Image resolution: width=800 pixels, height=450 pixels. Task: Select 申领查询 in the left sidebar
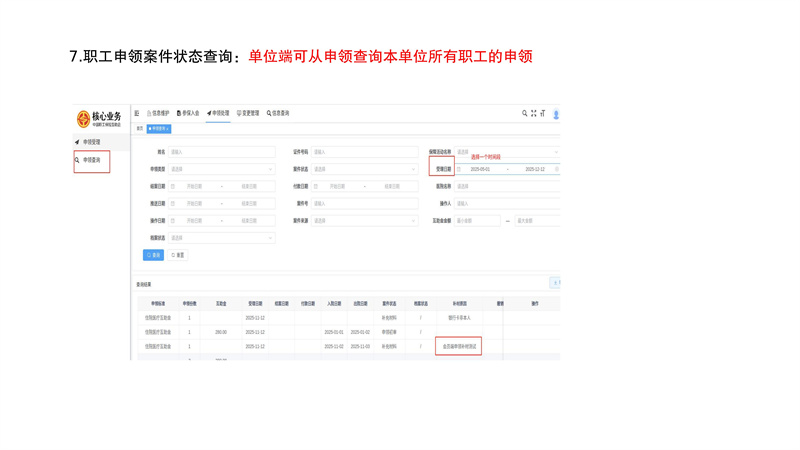coord(91,159)
